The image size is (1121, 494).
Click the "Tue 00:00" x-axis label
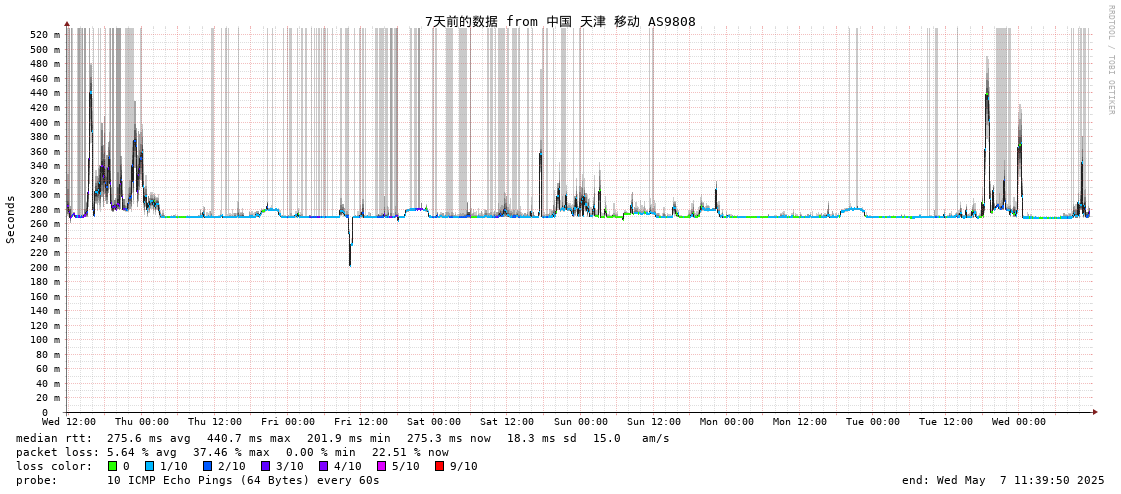pos(873,422)
